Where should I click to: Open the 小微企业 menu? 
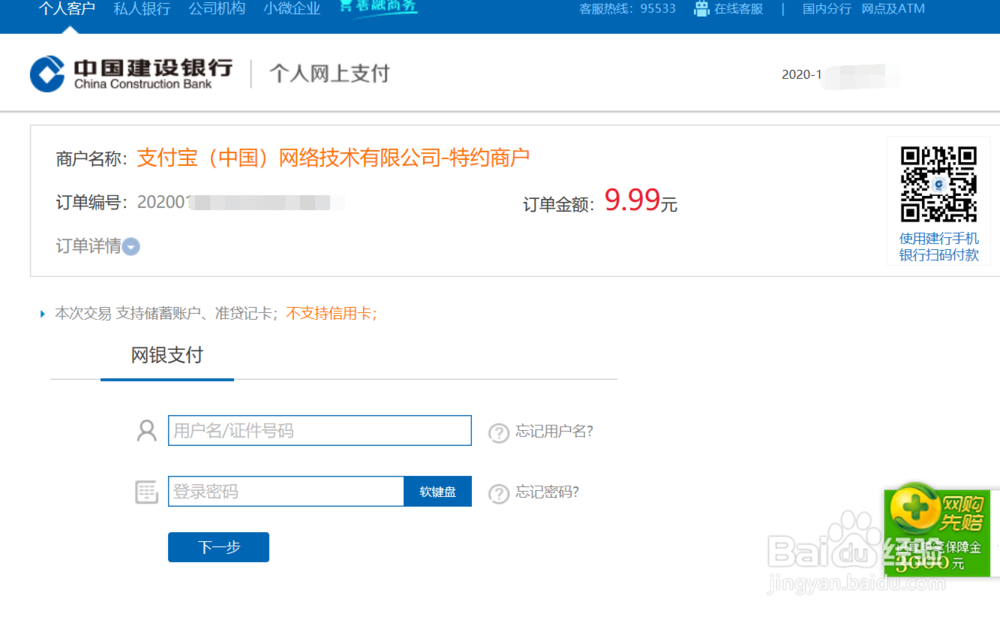(292, 8)
